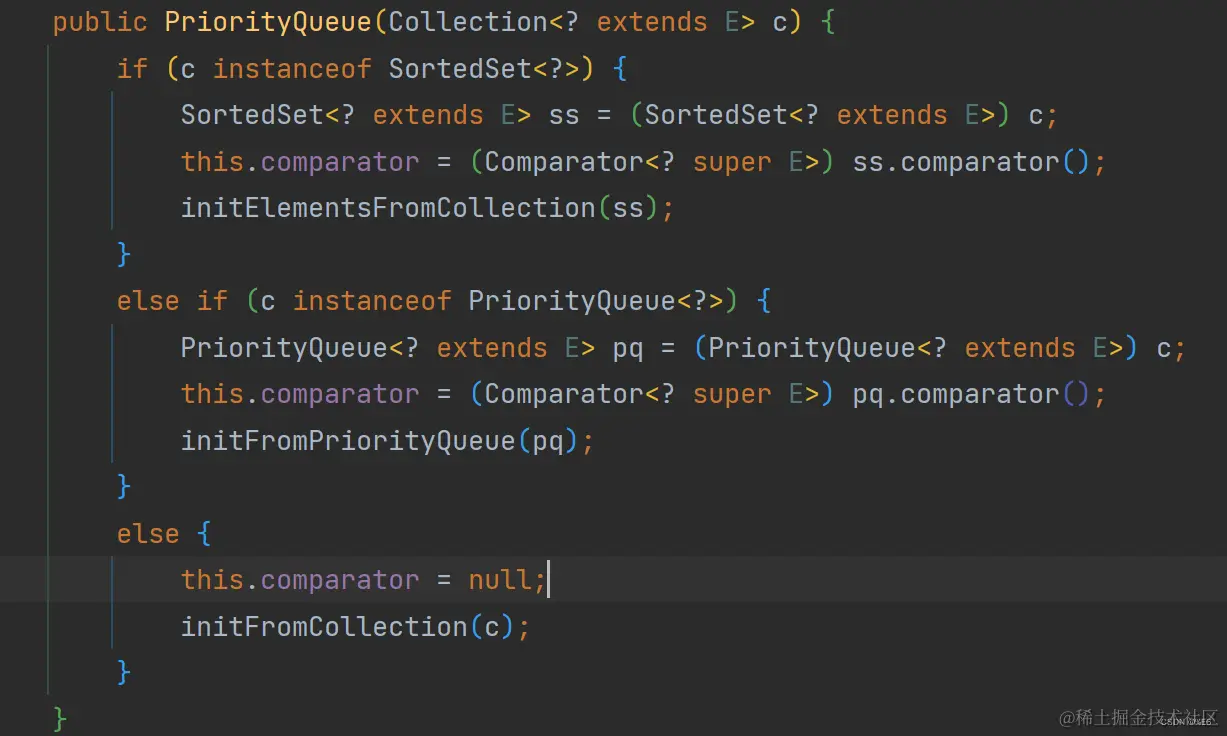Click 'PriorityQueue<?>' in instanceof check

coord(597,301)
